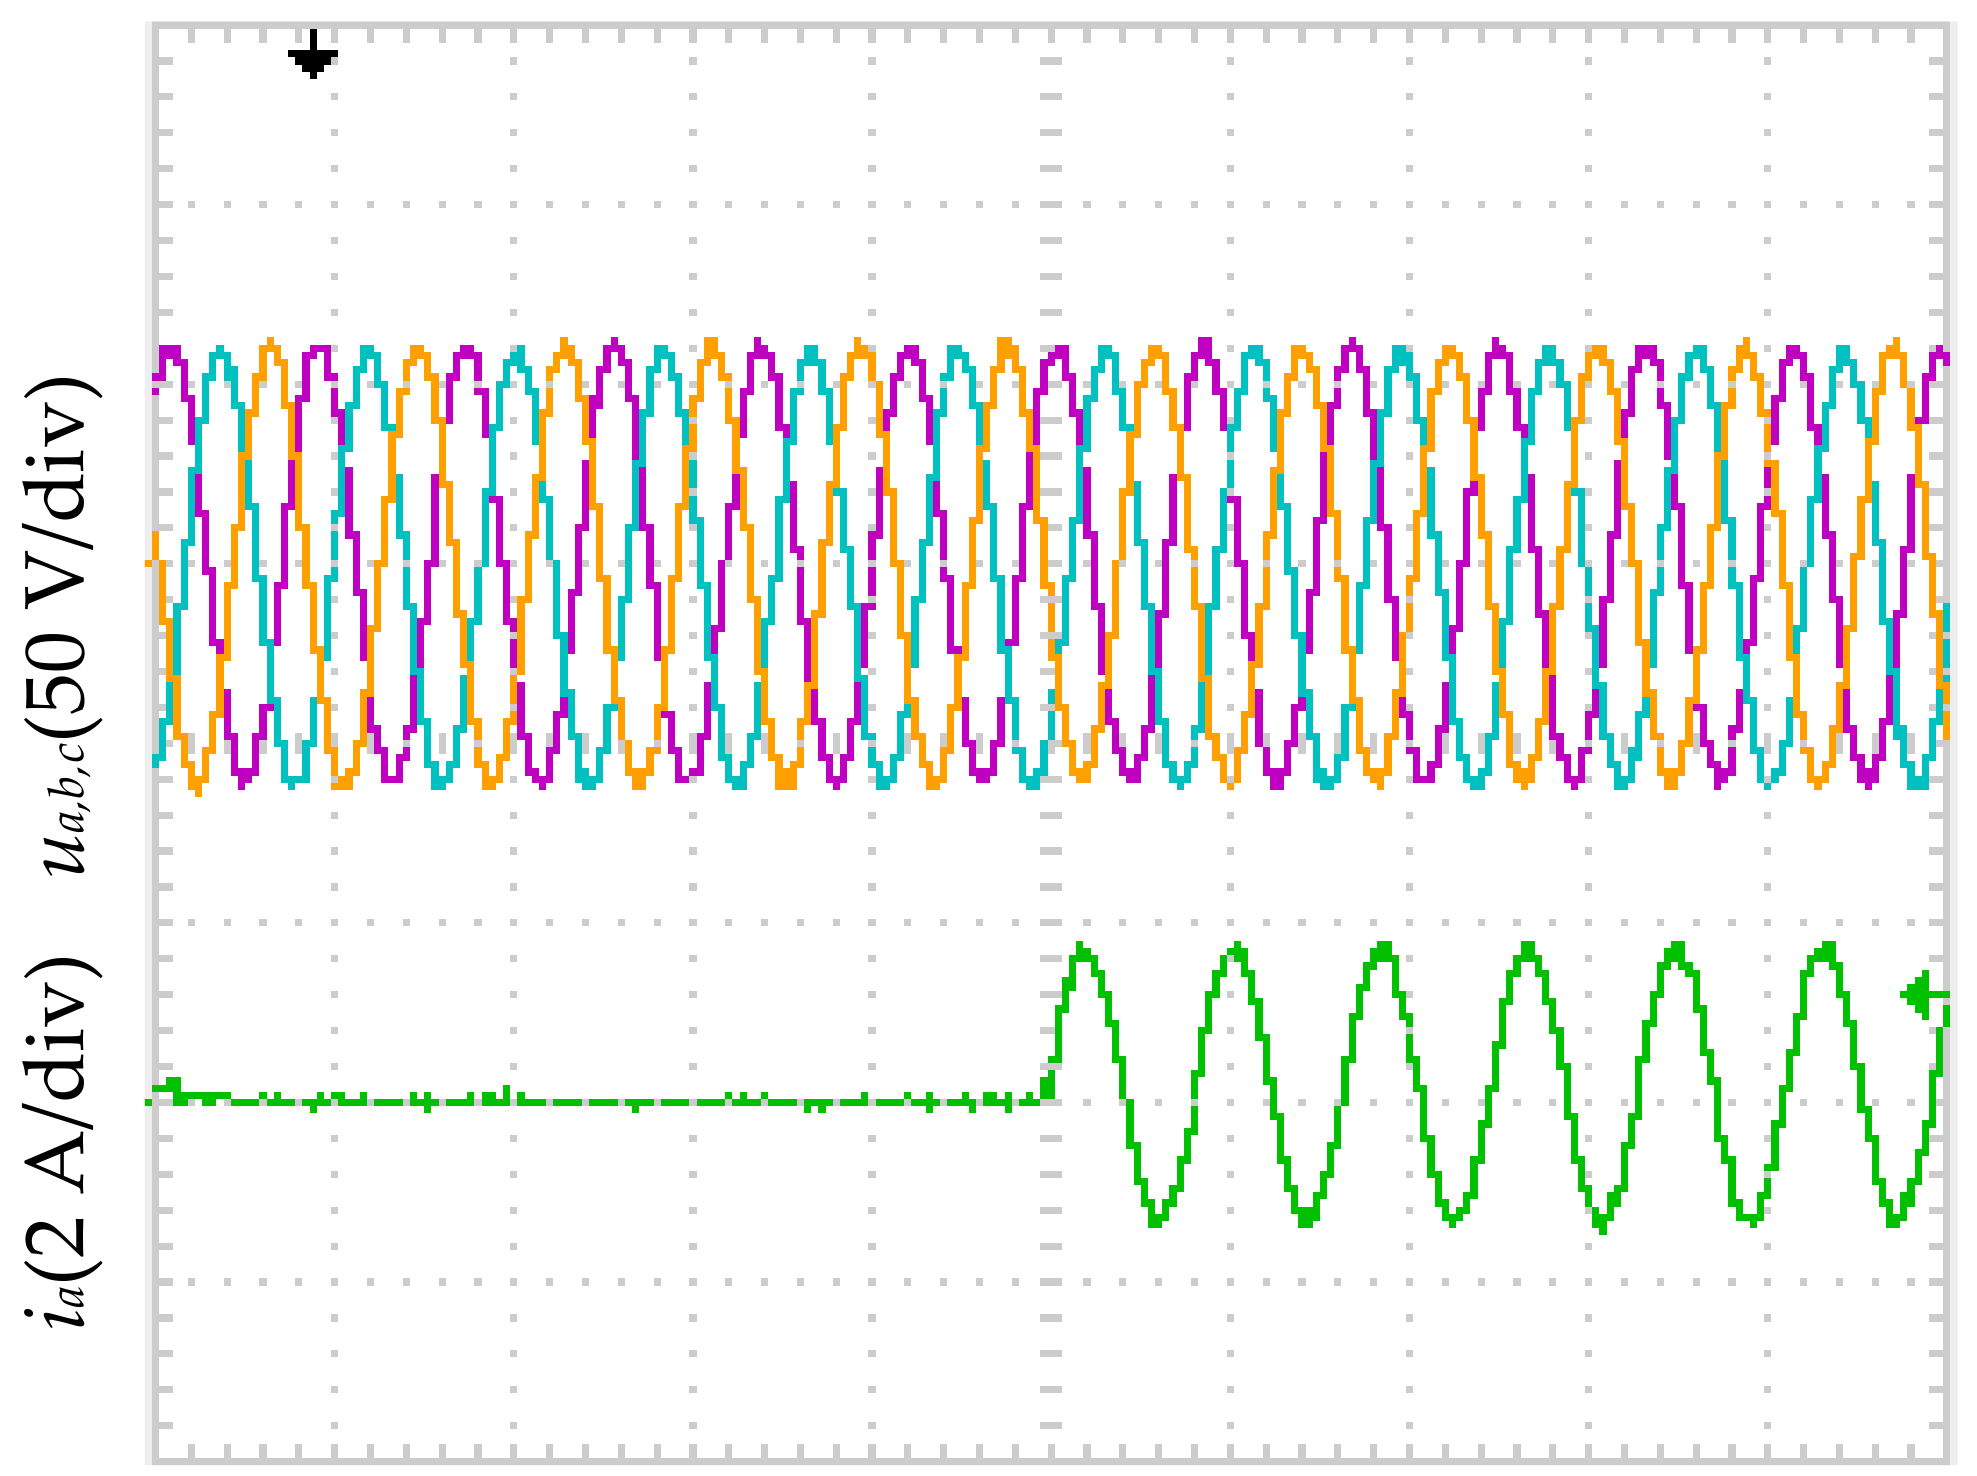Click last negative trough of green current trace
Screen dimensions: 1977x1476
pos(1894,1219)
